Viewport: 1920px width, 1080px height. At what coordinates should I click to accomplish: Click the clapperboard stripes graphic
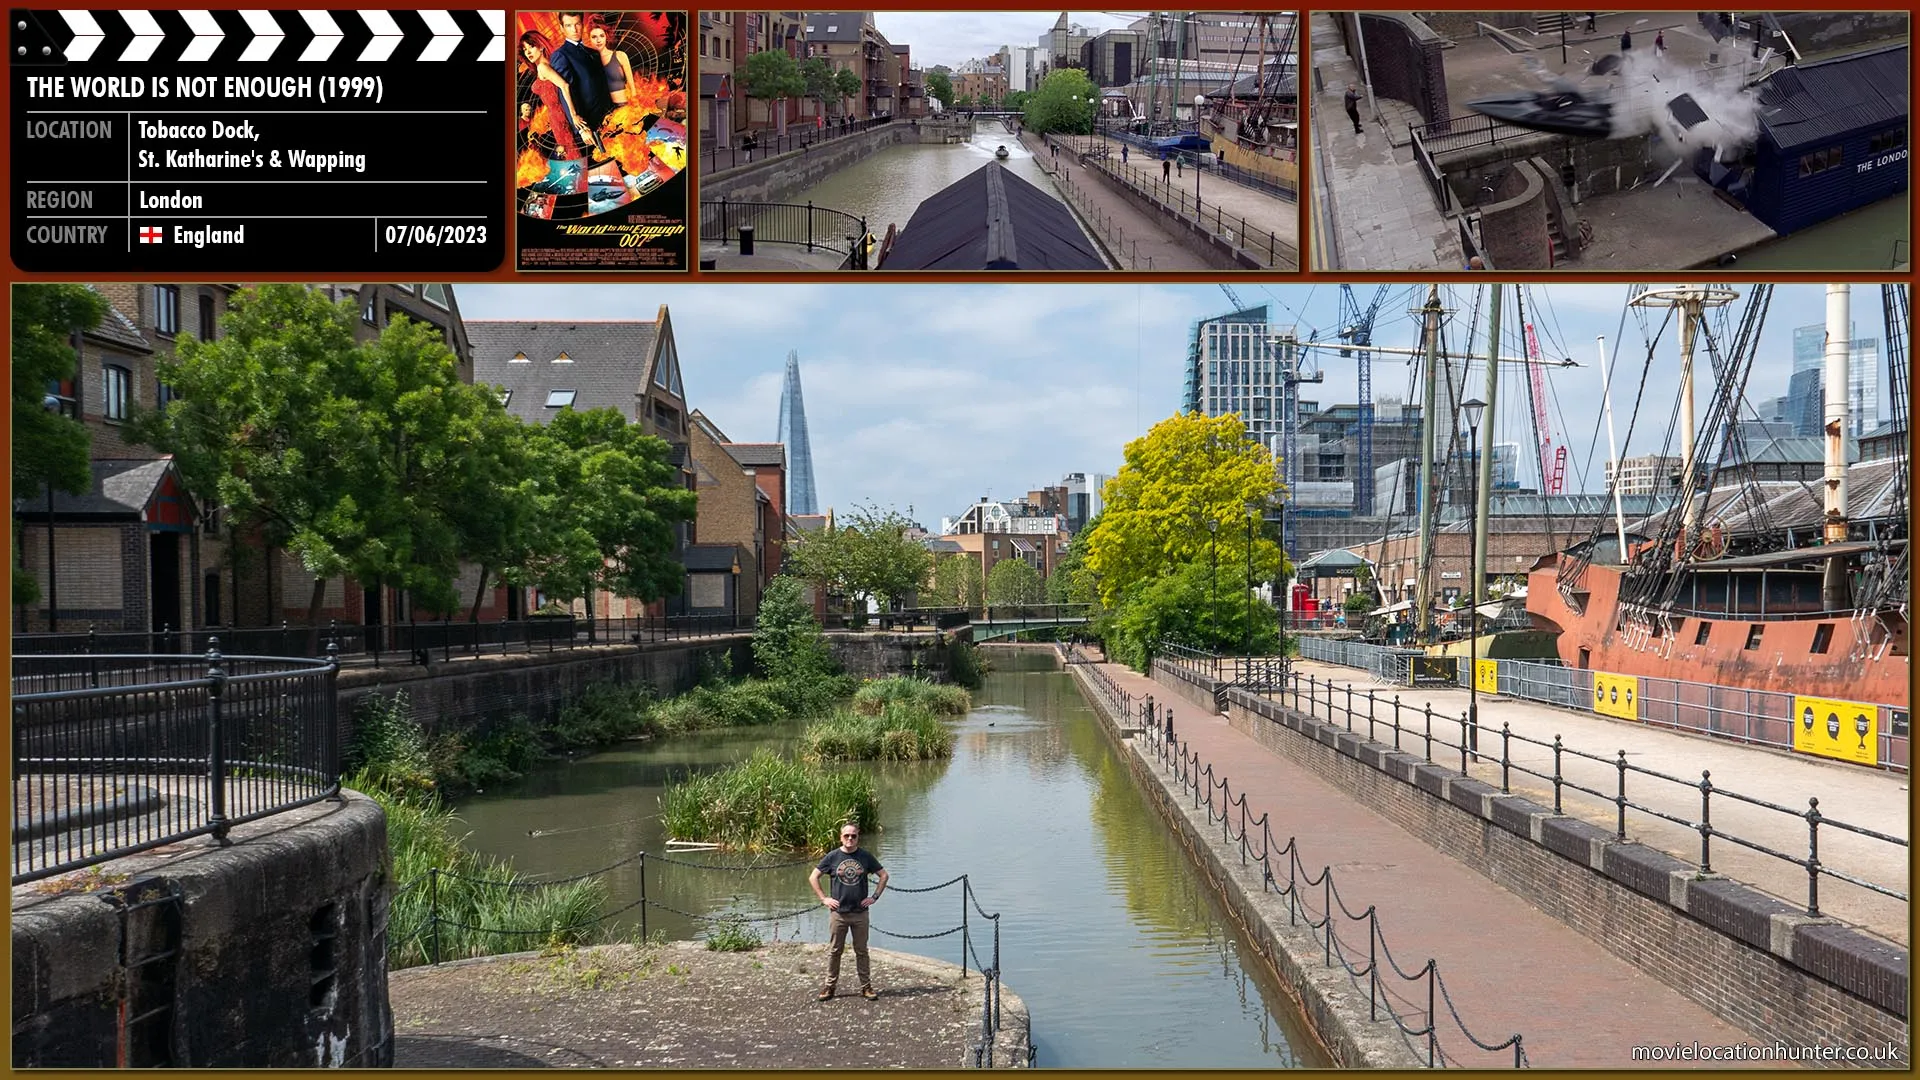[258, 36]
